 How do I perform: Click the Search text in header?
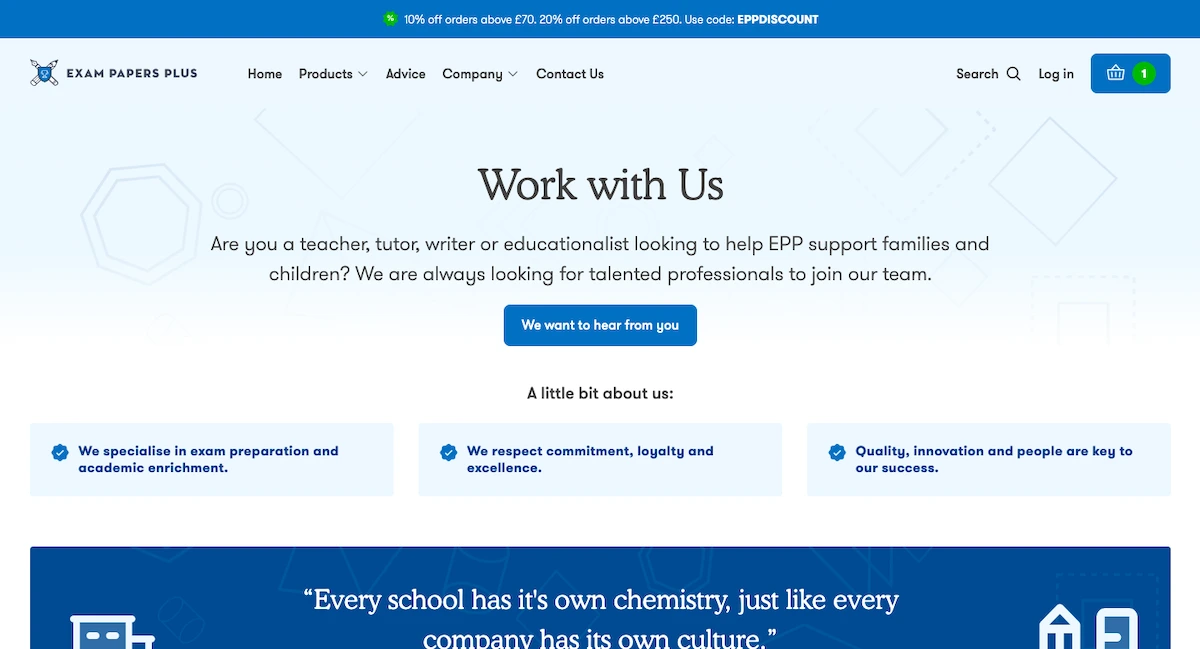(x=977, y=74)
